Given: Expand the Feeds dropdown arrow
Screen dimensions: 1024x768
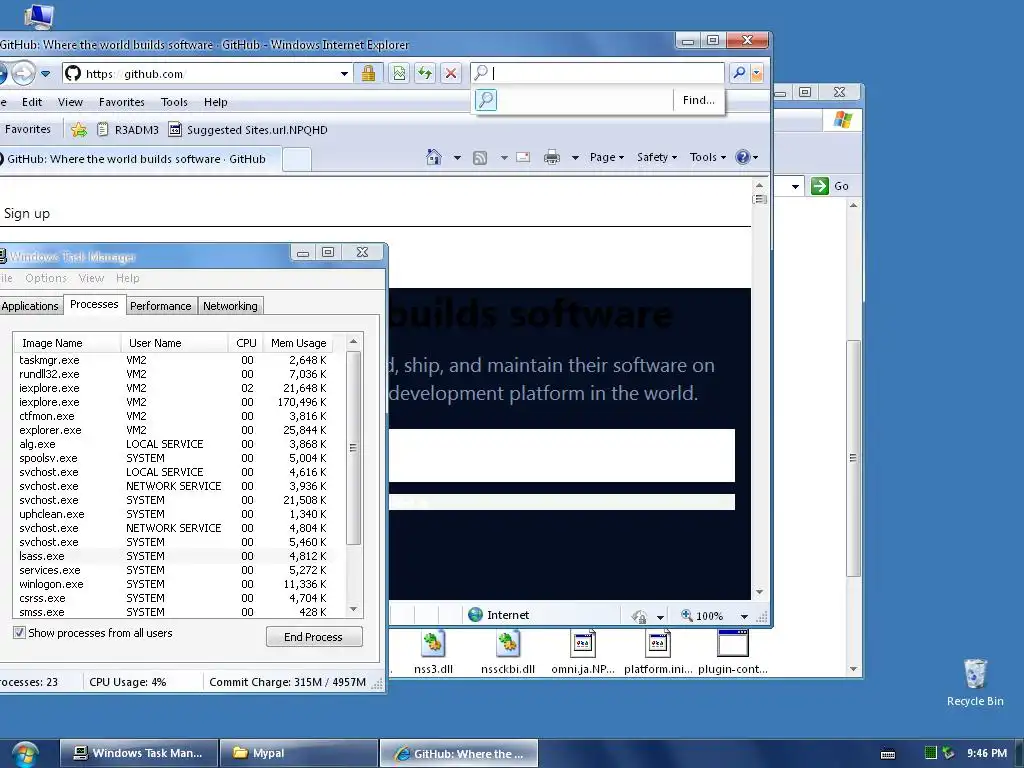Looking at the screenshot, I should (504, 157).
